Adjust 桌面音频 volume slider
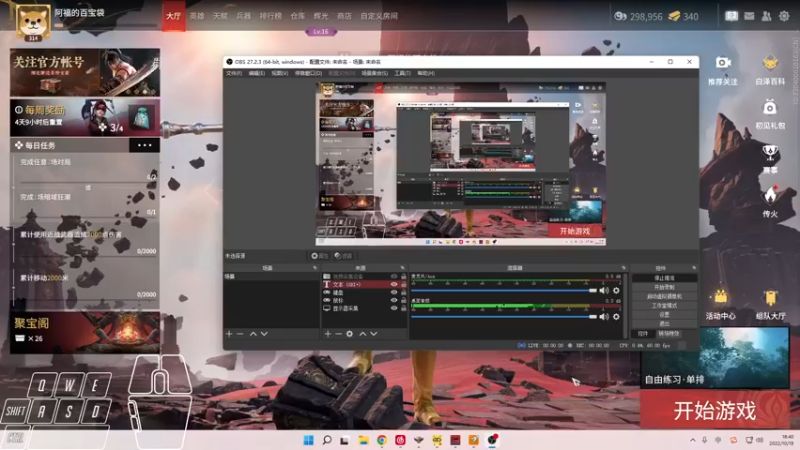Image resolution: width=800 pixels, height=450 pixels. [504, 317]
